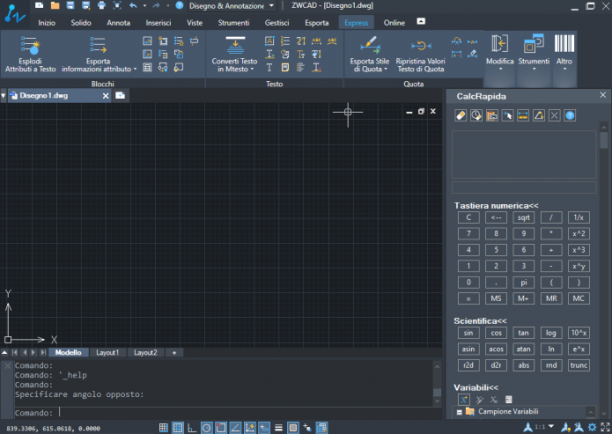Open the Disegno & Annotazione workspace dropdown
This screenshot has height=434, width=612.
(x=271, y=5)
